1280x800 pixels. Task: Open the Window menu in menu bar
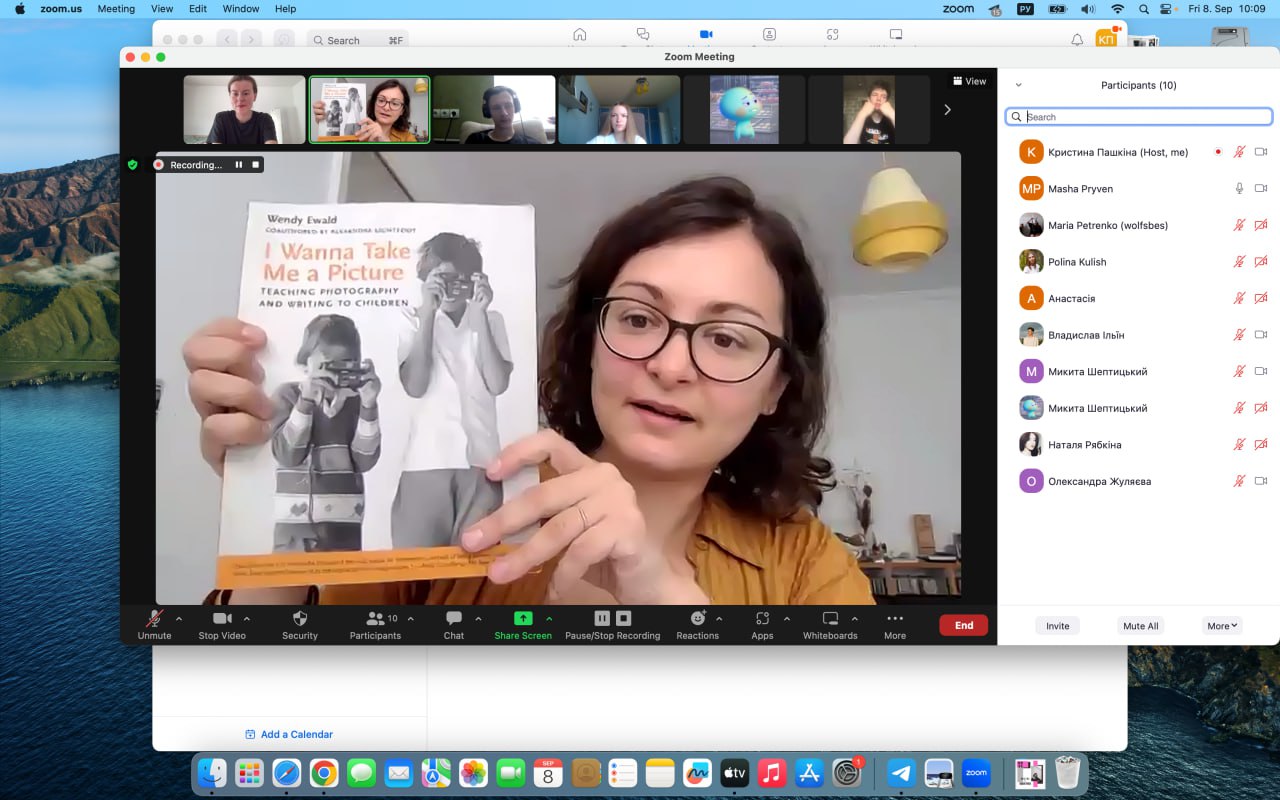tap(241, 9)
